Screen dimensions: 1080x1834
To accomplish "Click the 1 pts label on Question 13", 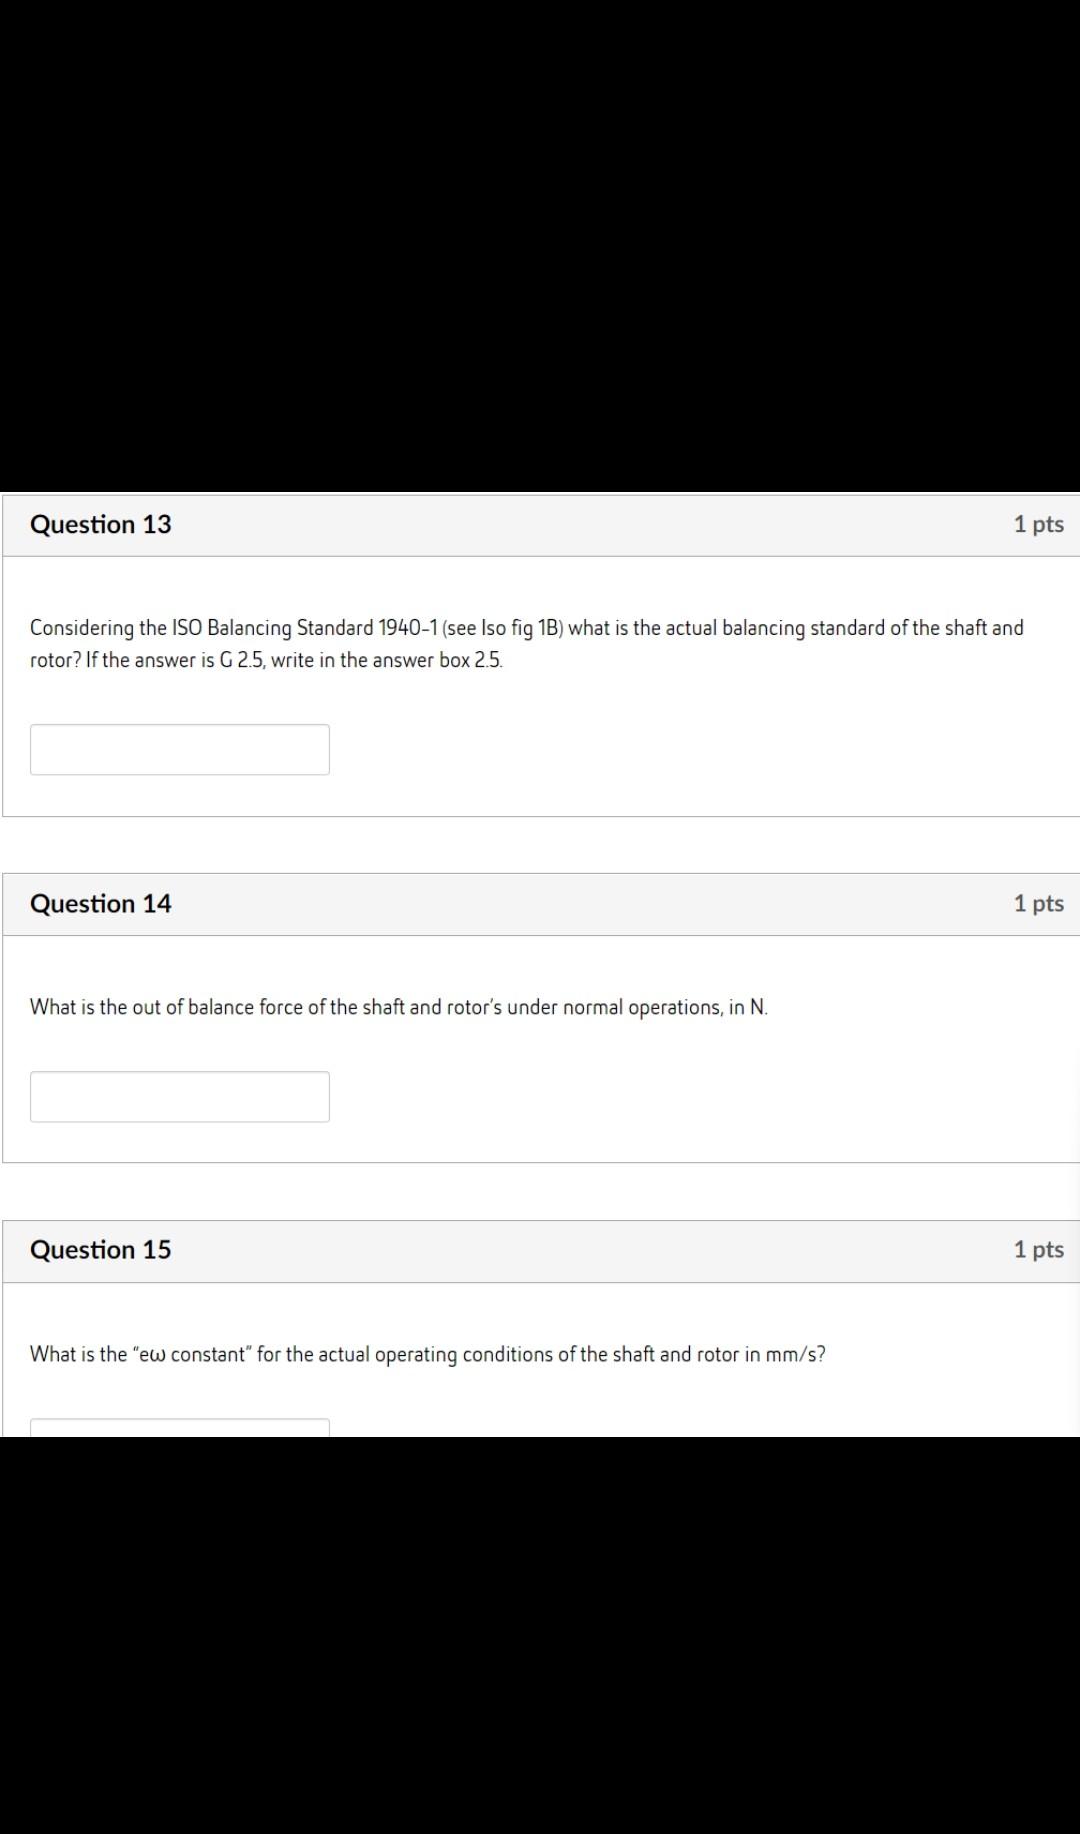I will (x=1039, y=523).
